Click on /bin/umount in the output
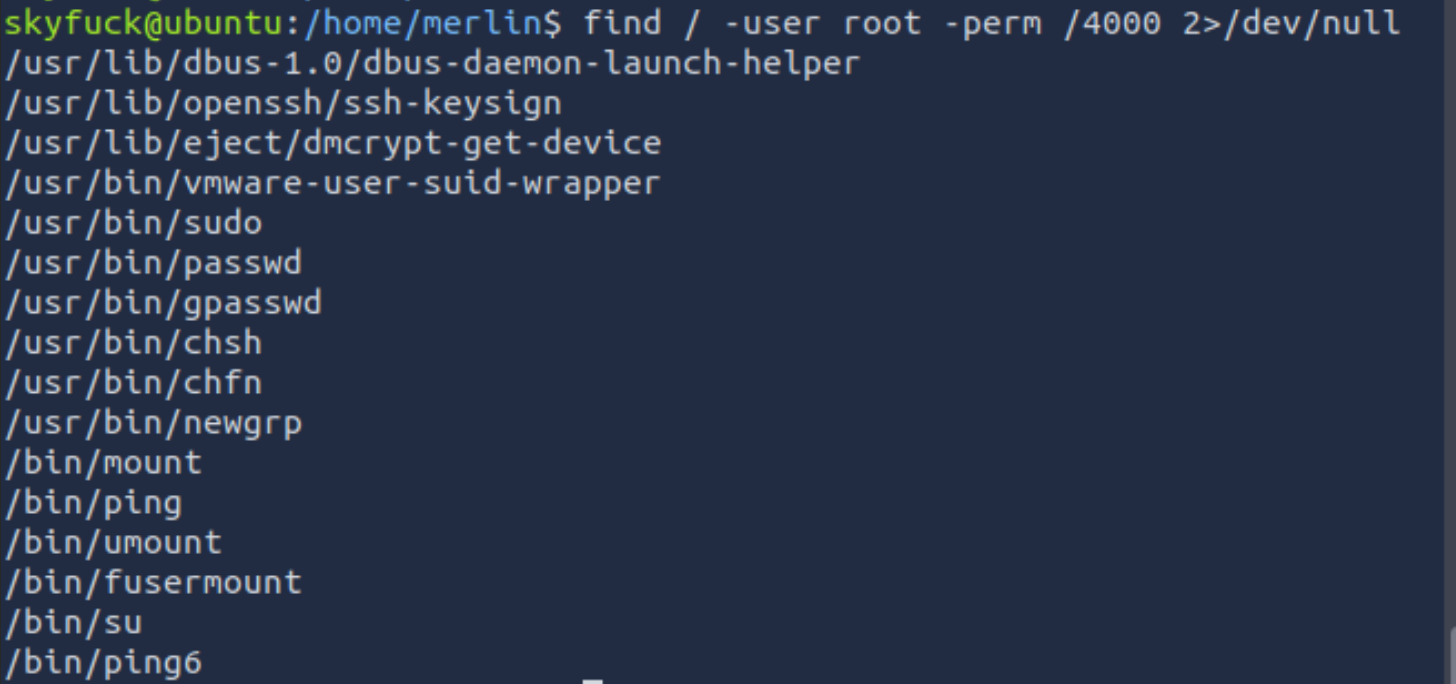Viewport: 1456px width, 684px height. click(113, 543)
